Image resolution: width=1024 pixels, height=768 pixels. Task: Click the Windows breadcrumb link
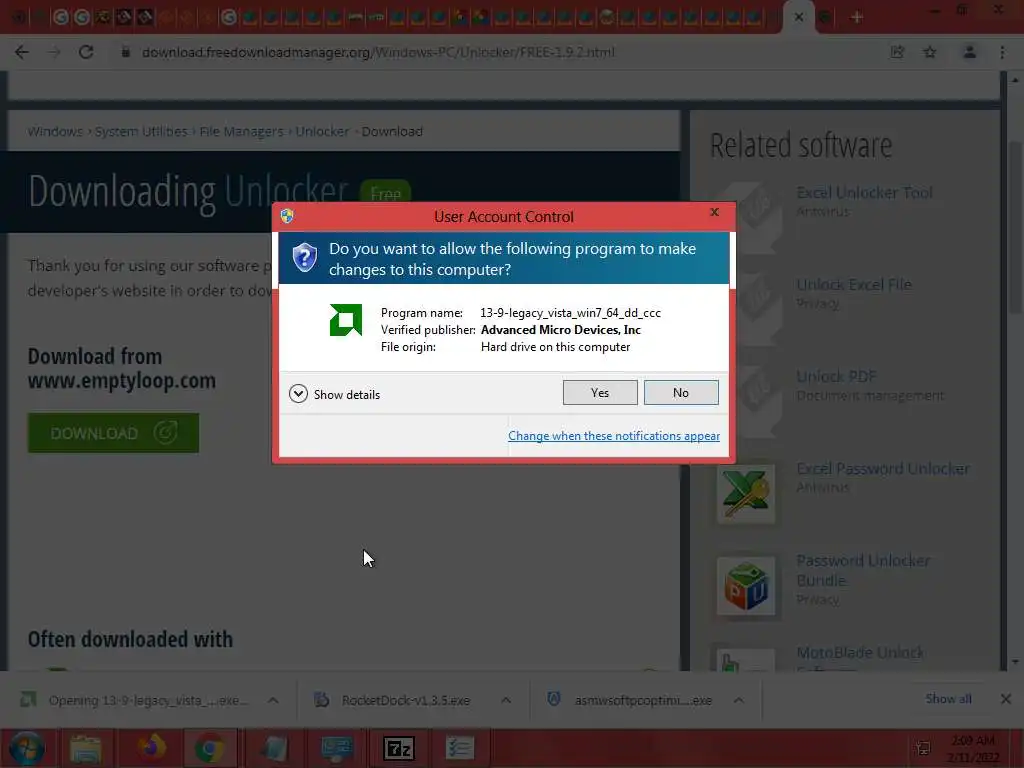coord(55,131)
